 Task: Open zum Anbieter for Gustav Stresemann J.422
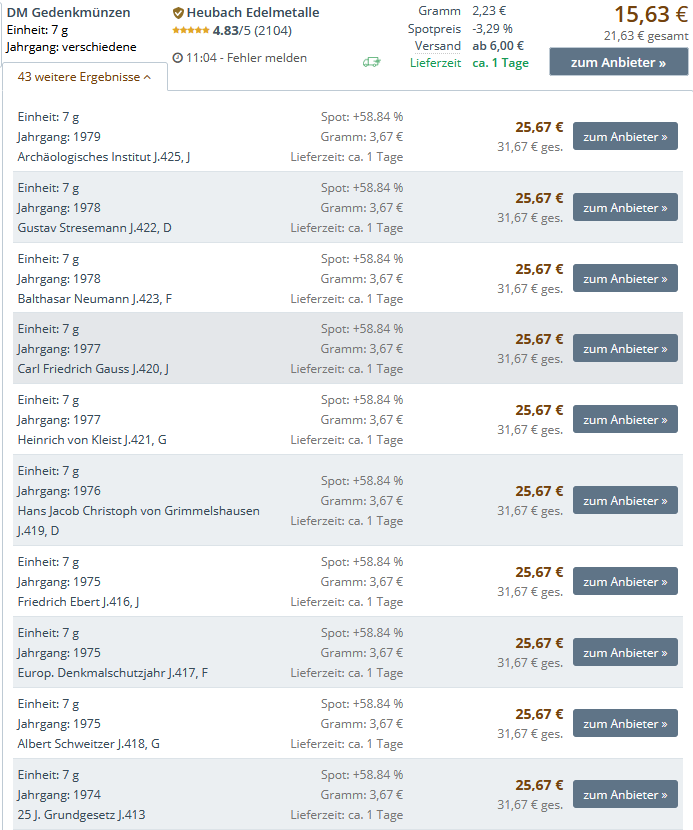(x=625, y=208)
